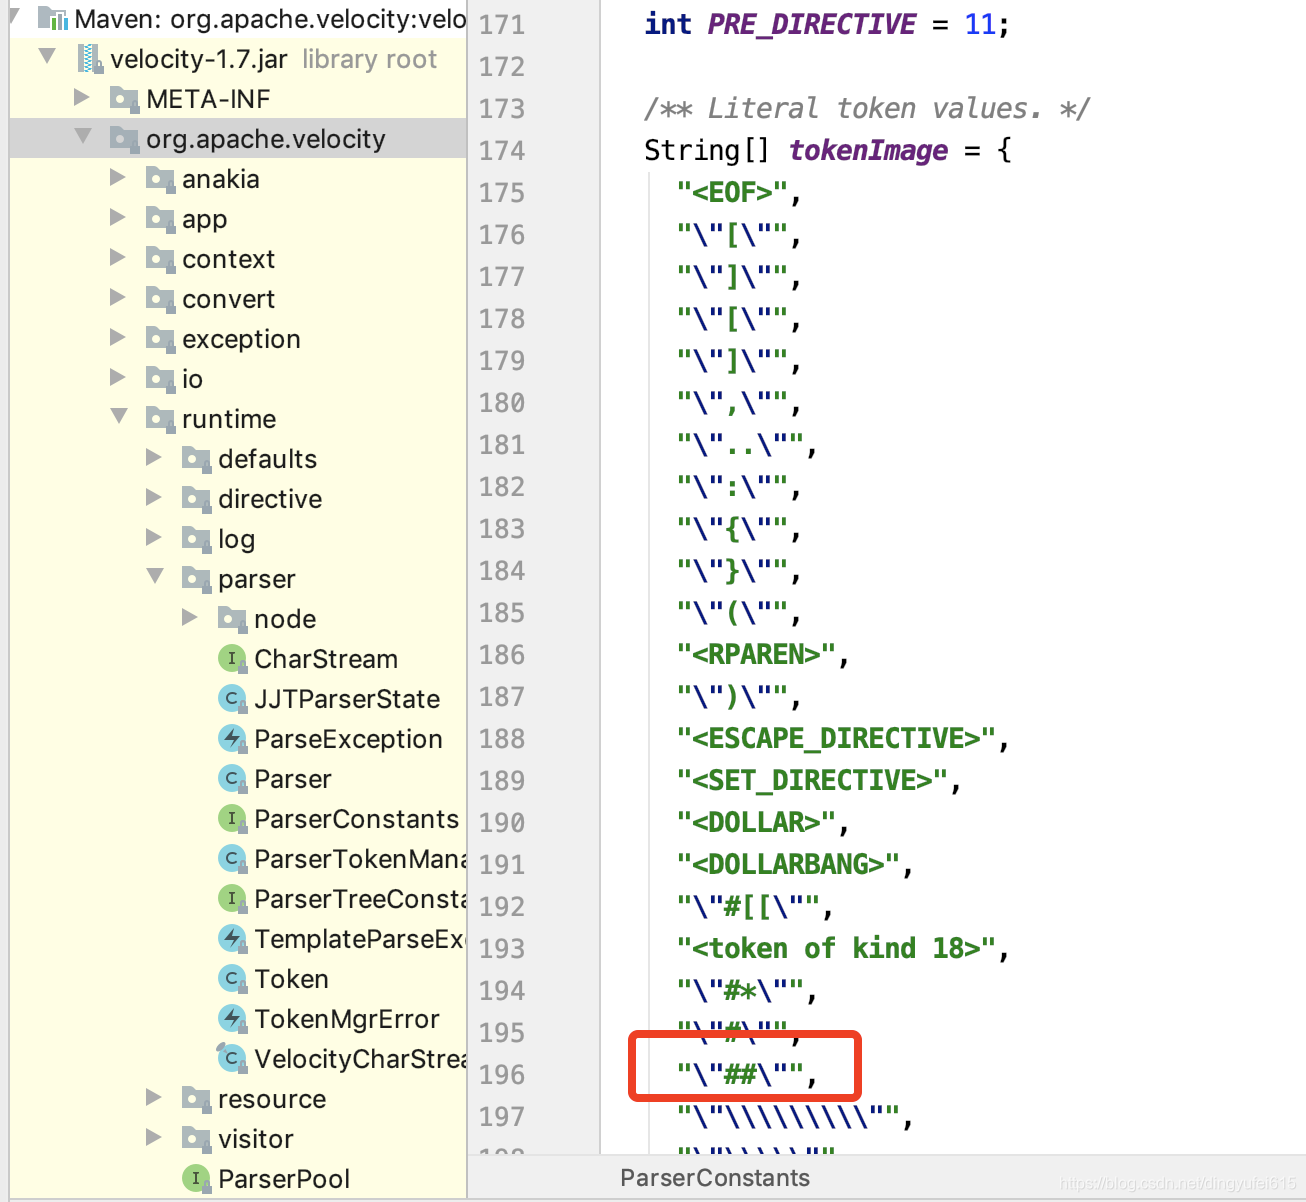The height and width of the screenshot is (1202, 1306).
Task: Click the ParserTreeConstants interface icon
Action: [x=232, y=899]
